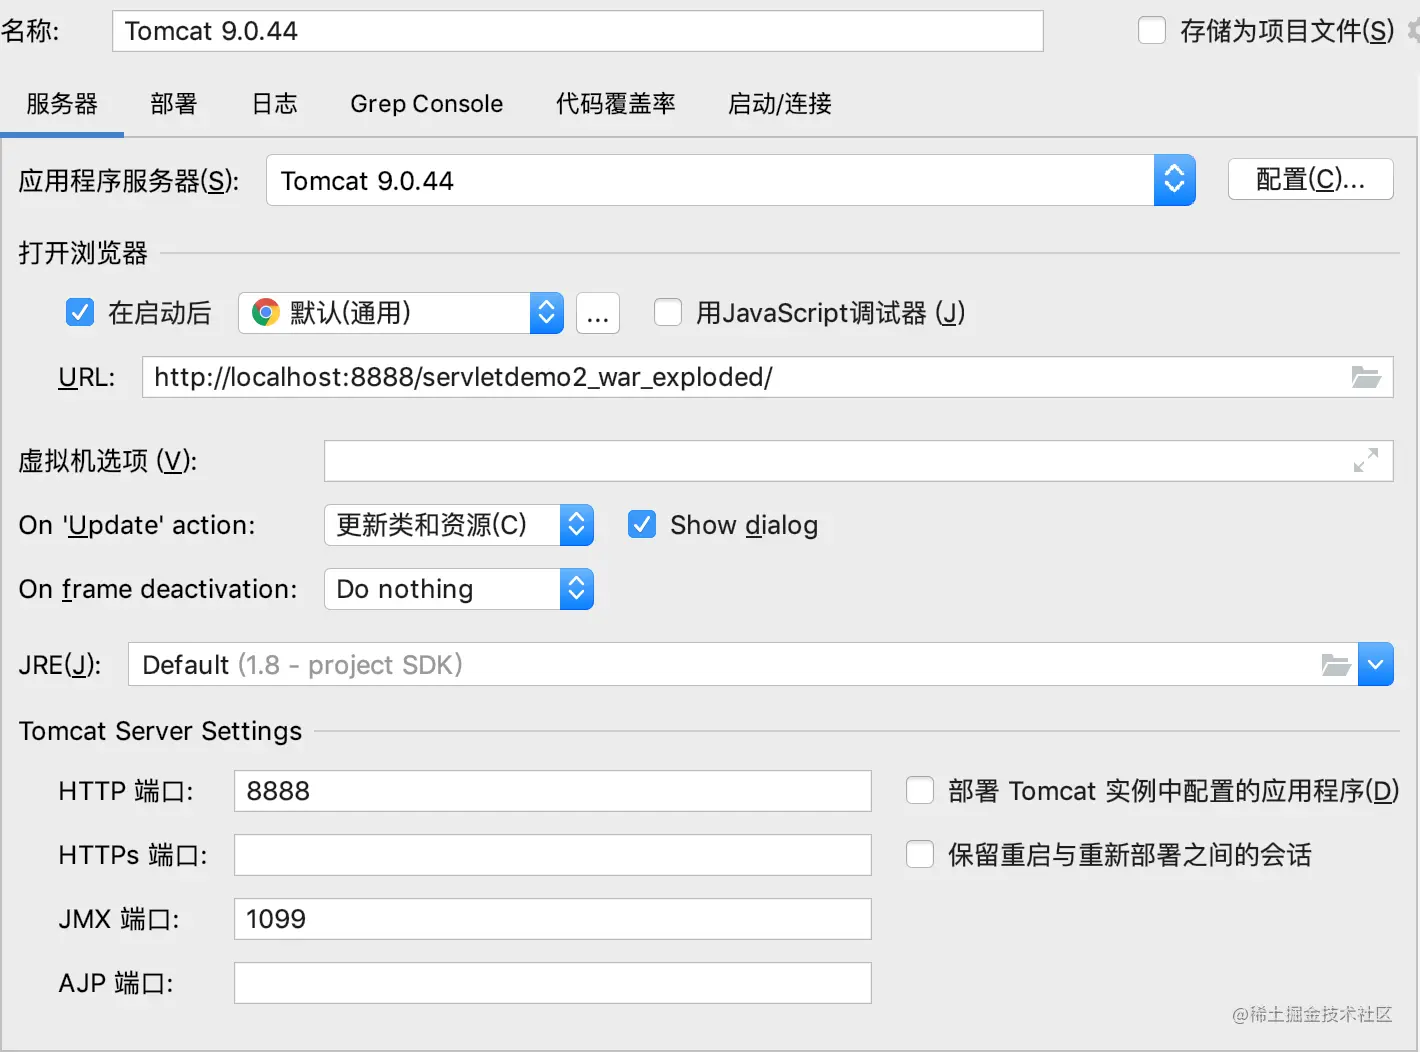Click the HTTP 端口 field with 8888
The width and height of the screenshot is (1420, 1052).
click(553, 791)
